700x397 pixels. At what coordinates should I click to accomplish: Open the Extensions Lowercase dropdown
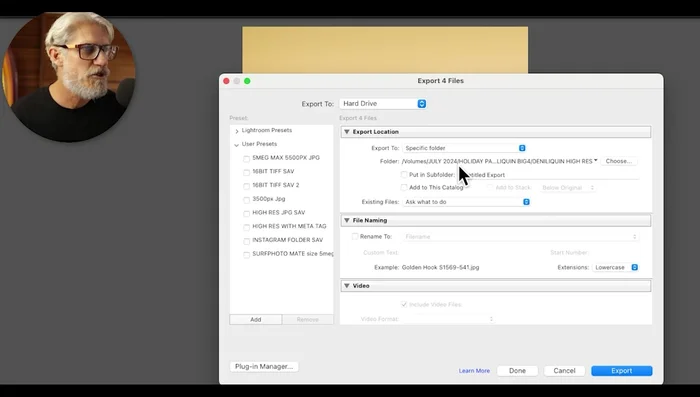(x=616, y=267)
